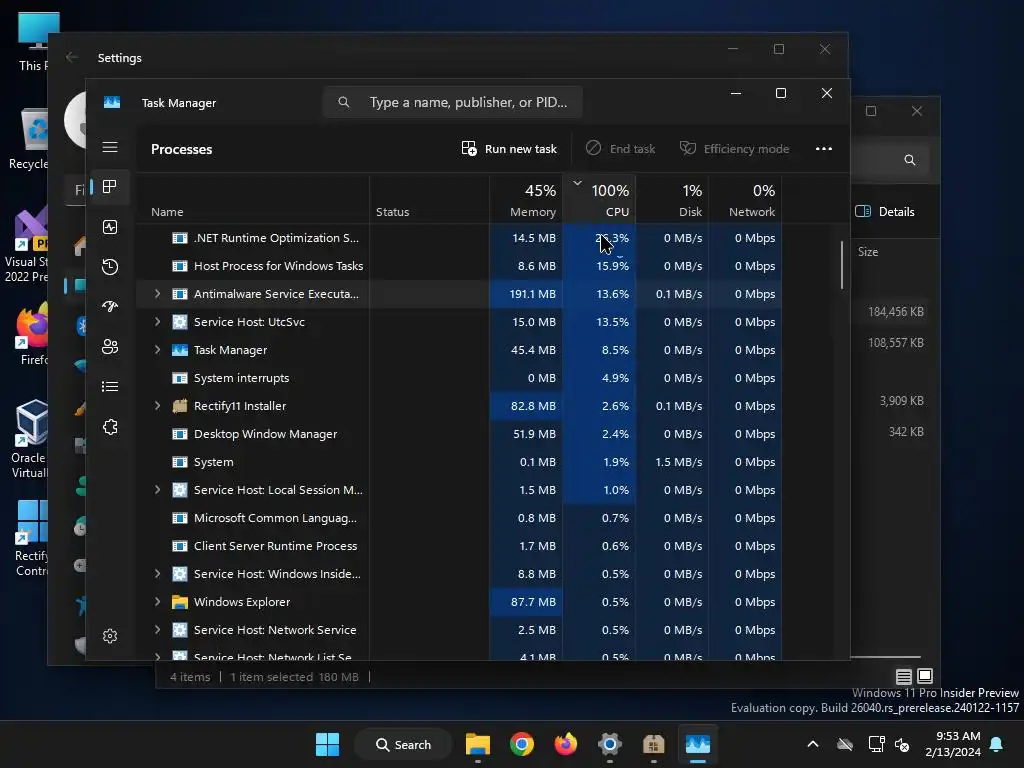
Task: Launch Firefox from the taskbar
Action: (x=566, y=744)
